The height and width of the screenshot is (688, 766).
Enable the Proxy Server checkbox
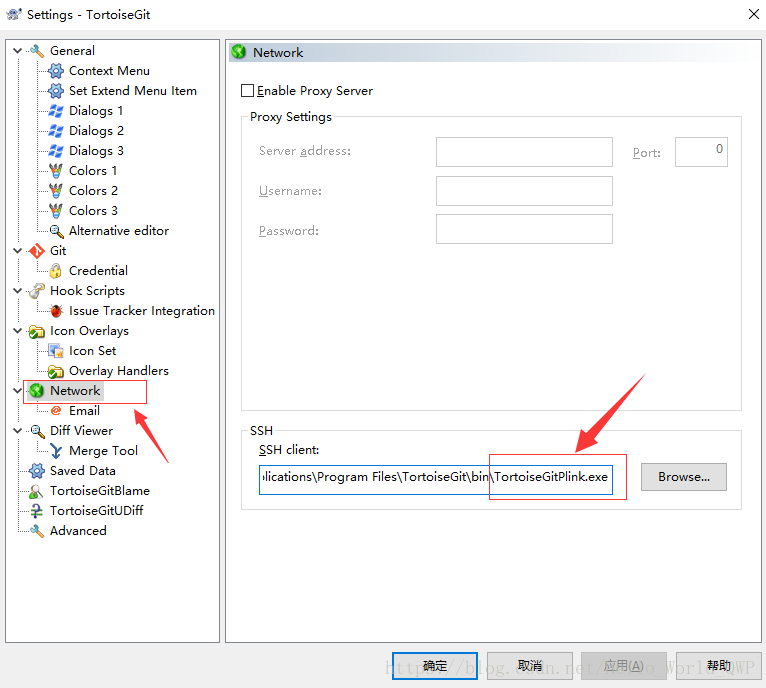click(x=248, y=91)
